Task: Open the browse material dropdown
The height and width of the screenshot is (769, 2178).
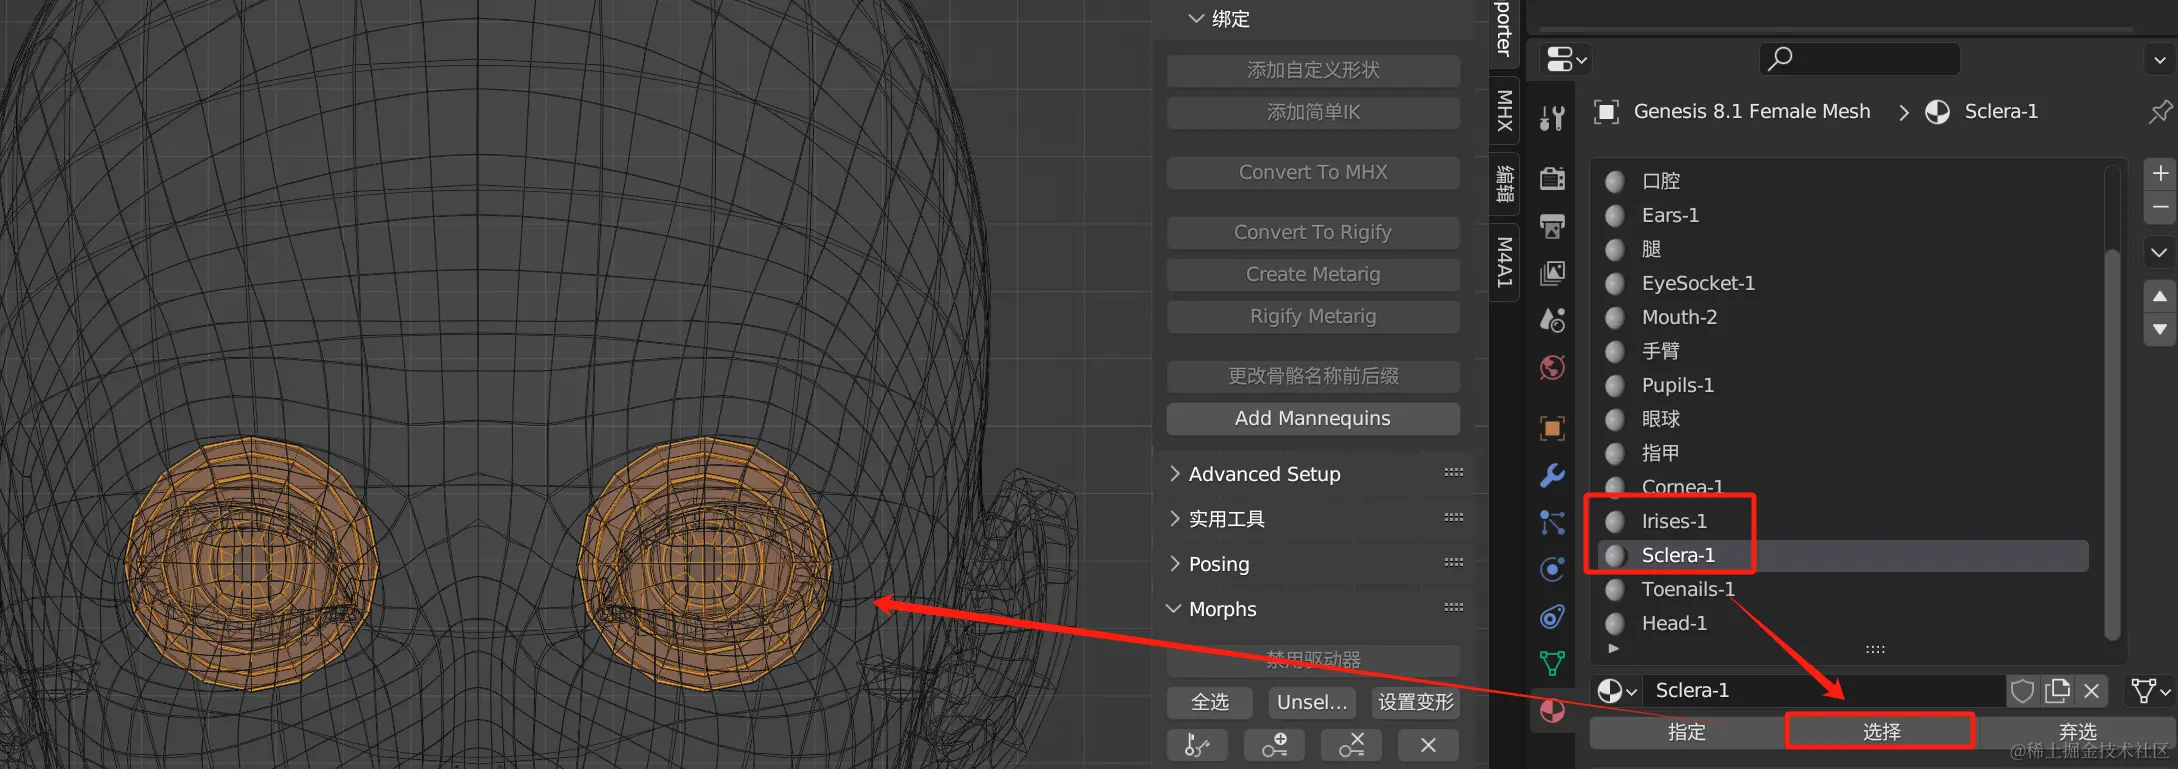Action: (x=1617, y=690)
